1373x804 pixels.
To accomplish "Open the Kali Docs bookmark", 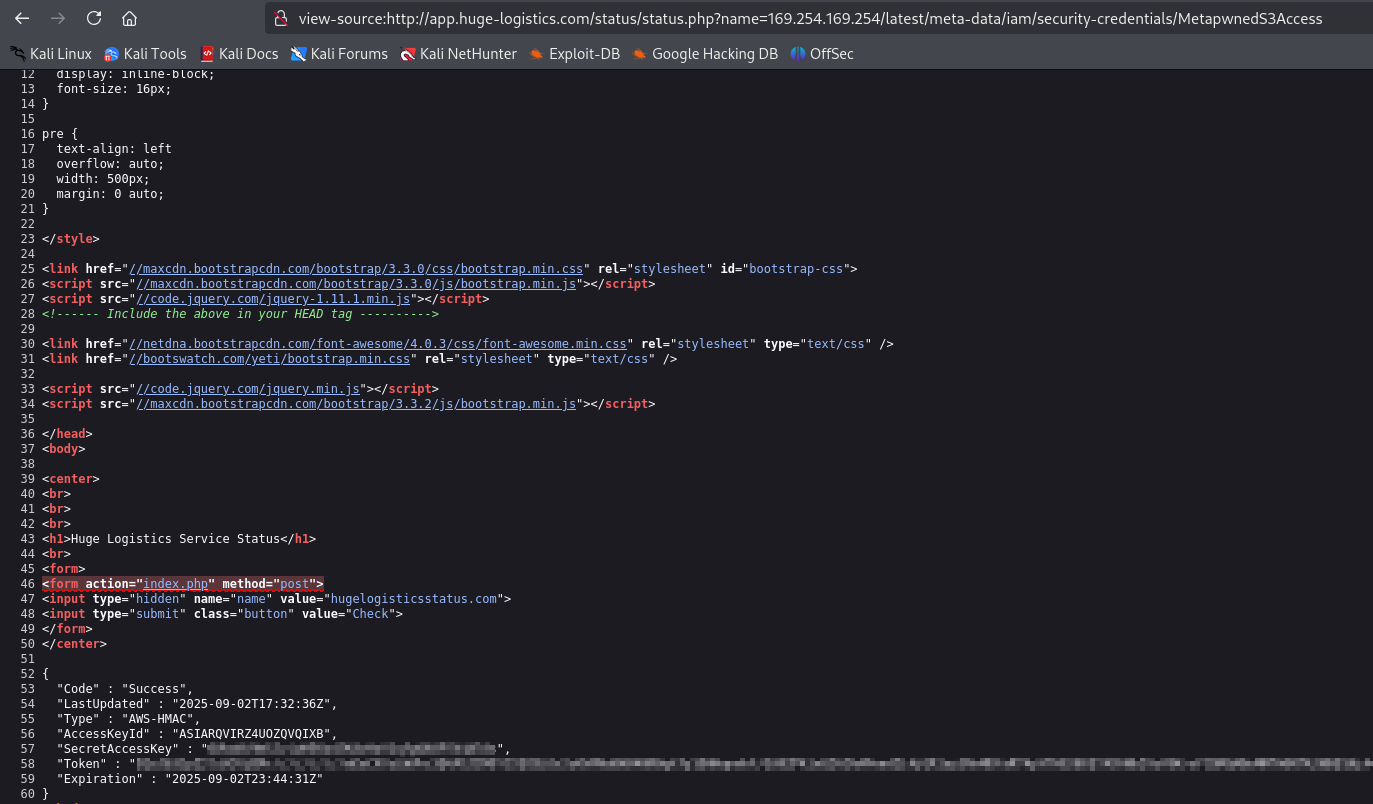I will (x=238, y=54).
